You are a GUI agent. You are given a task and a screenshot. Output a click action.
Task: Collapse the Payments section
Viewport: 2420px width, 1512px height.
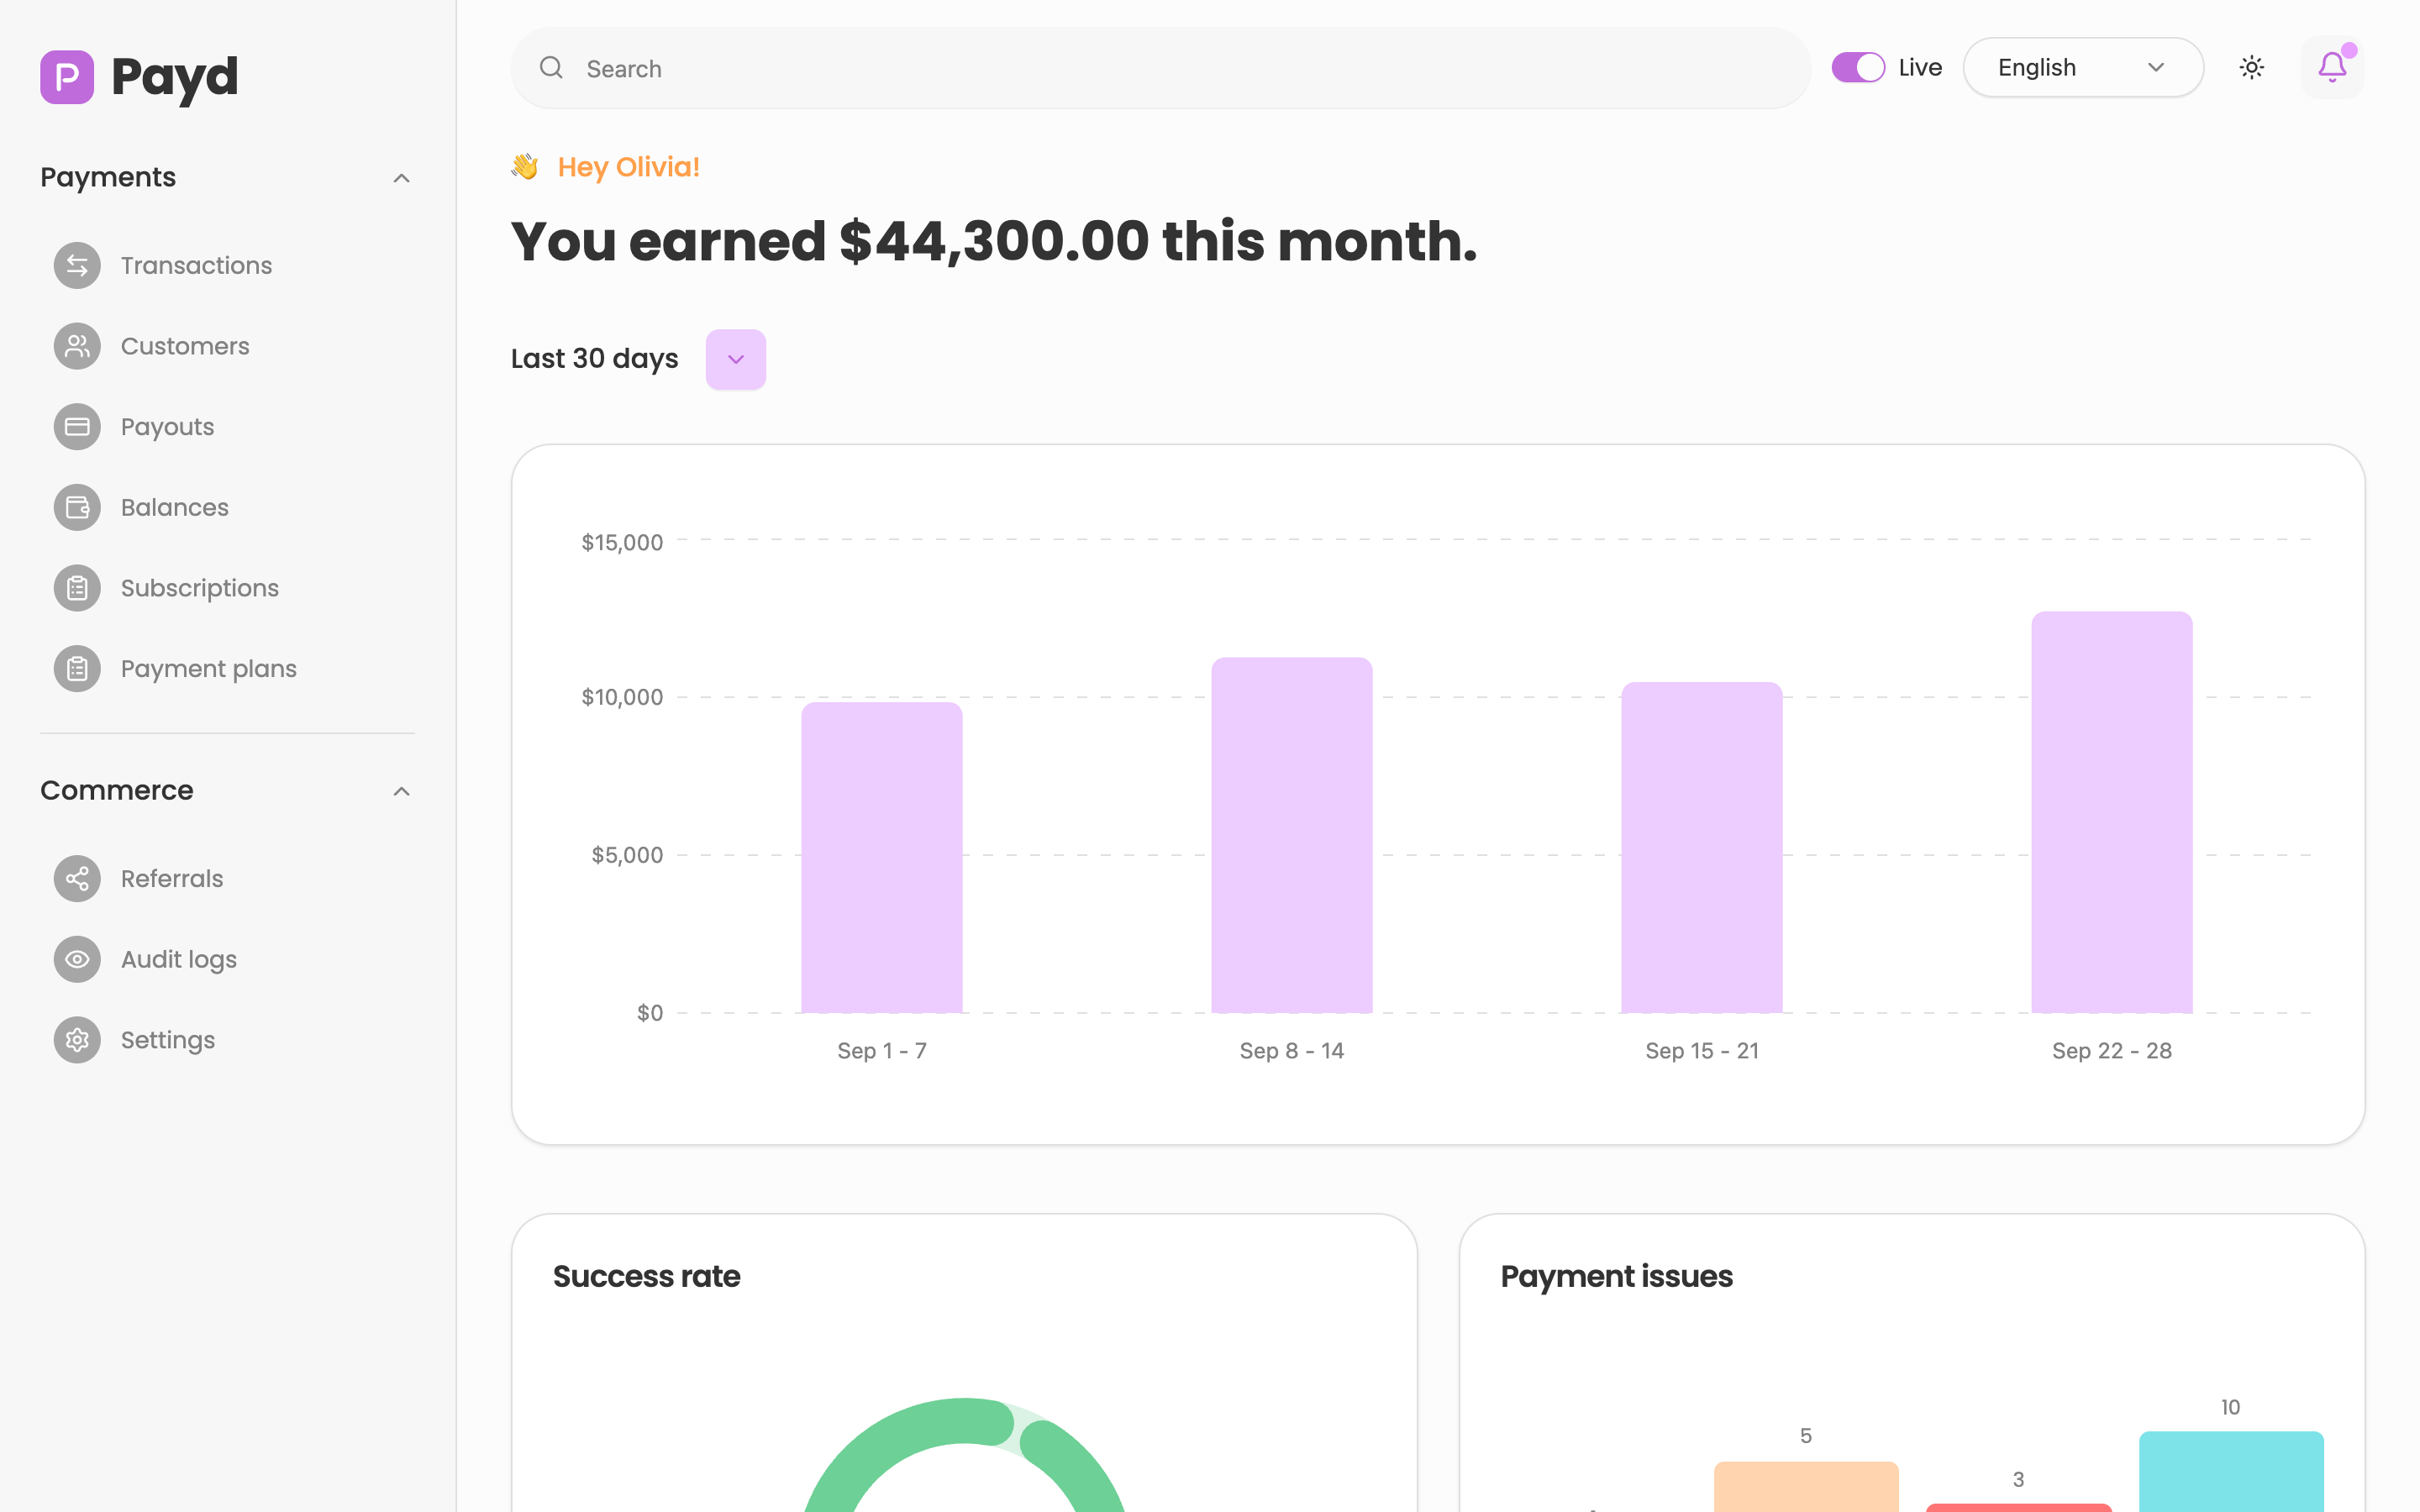click(x=401, y=178)
